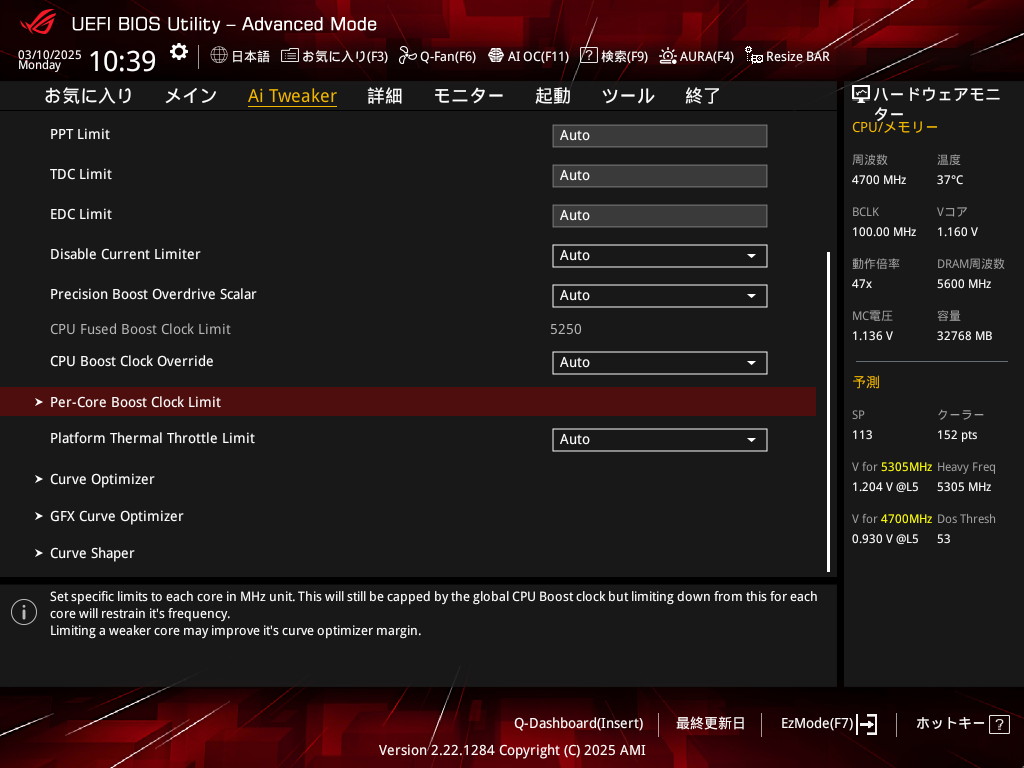Click the 32768 MB capacity value
1024x768 pixels.
tap(965, 336)
